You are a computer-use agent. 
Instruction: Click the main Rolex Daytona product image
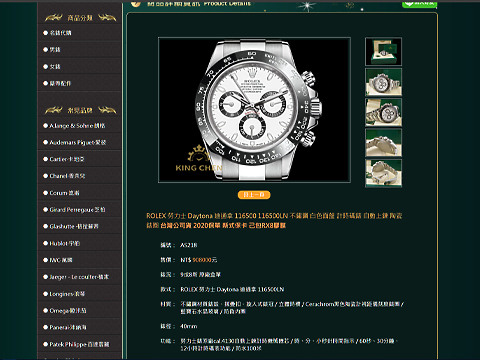point(254,110)
